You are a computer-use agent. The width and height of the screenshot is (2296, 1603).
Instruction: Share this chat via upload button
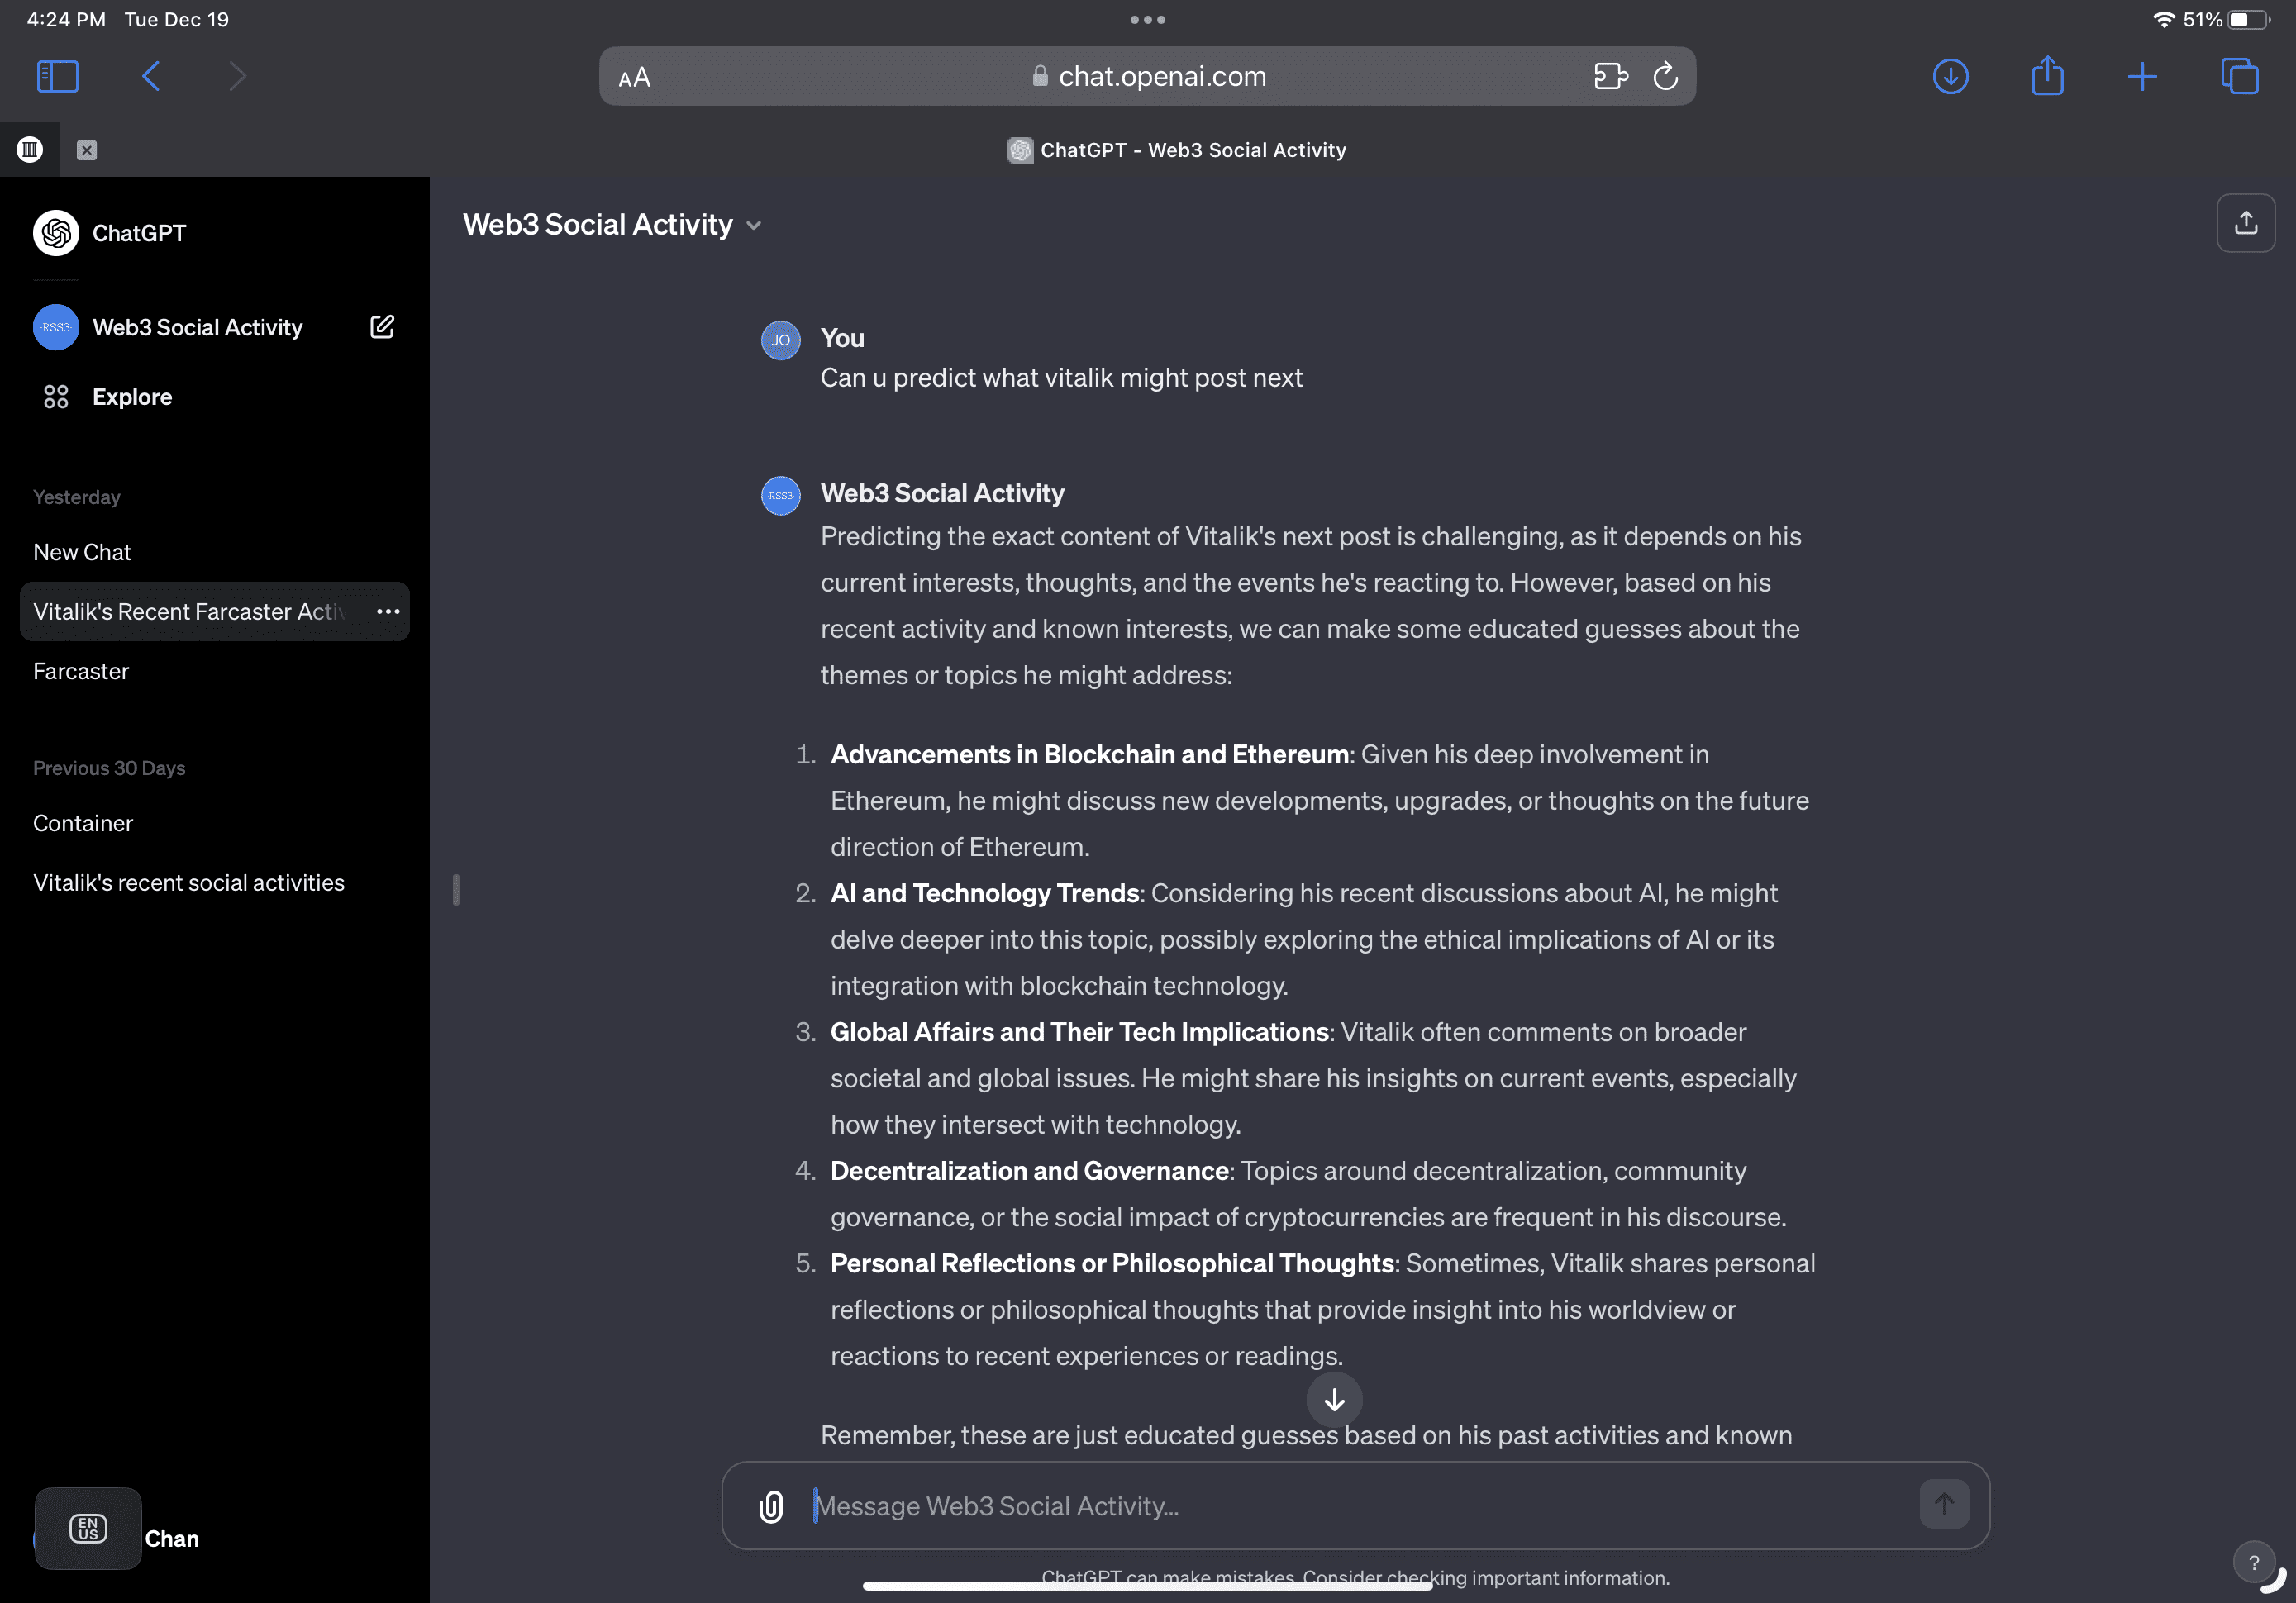(x=2246, y=223)
